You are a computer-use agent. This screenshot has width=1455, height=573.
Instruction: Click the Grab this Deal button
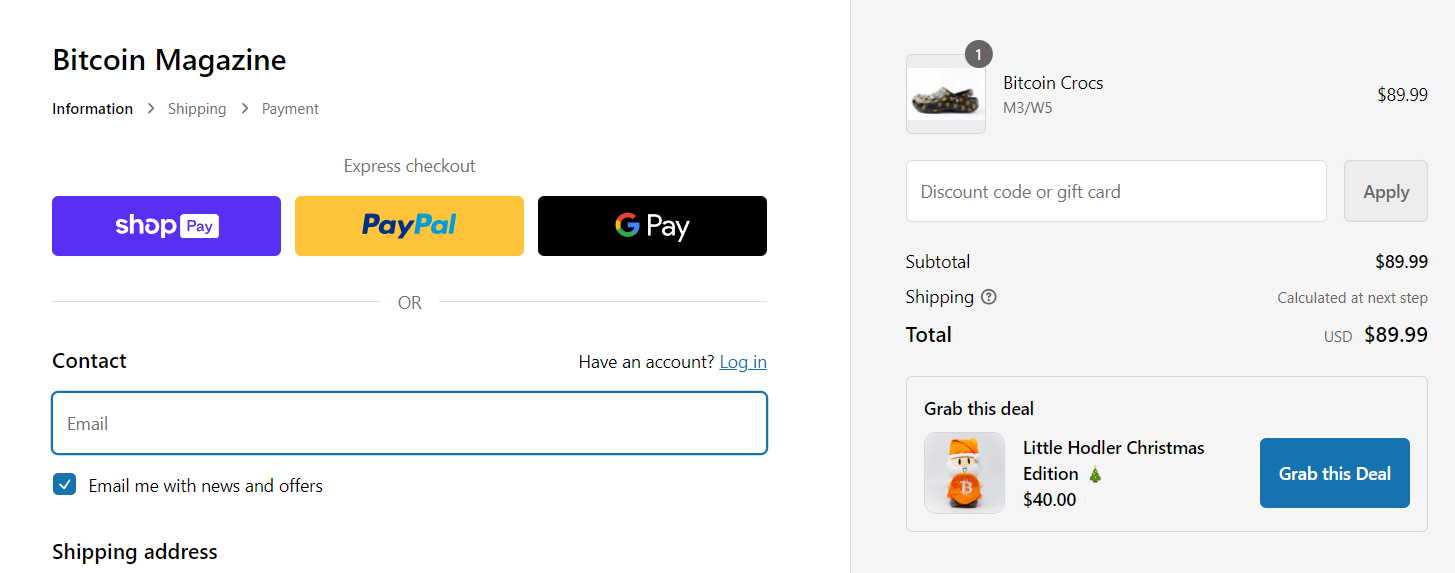(1334, 473)
